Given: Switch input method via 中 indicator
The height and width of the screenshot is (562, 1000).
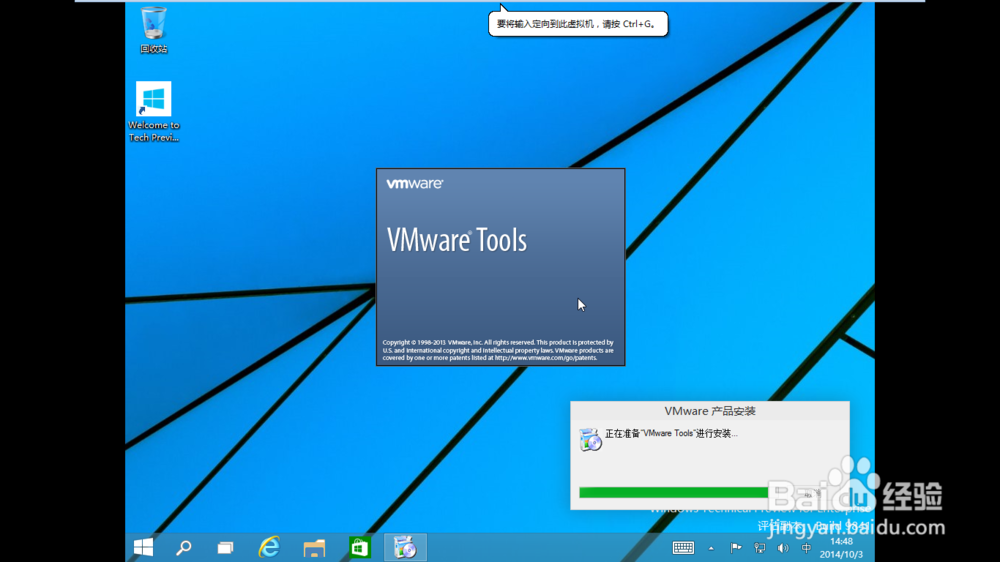Looking at the screenshot, I should click(806, 547).
